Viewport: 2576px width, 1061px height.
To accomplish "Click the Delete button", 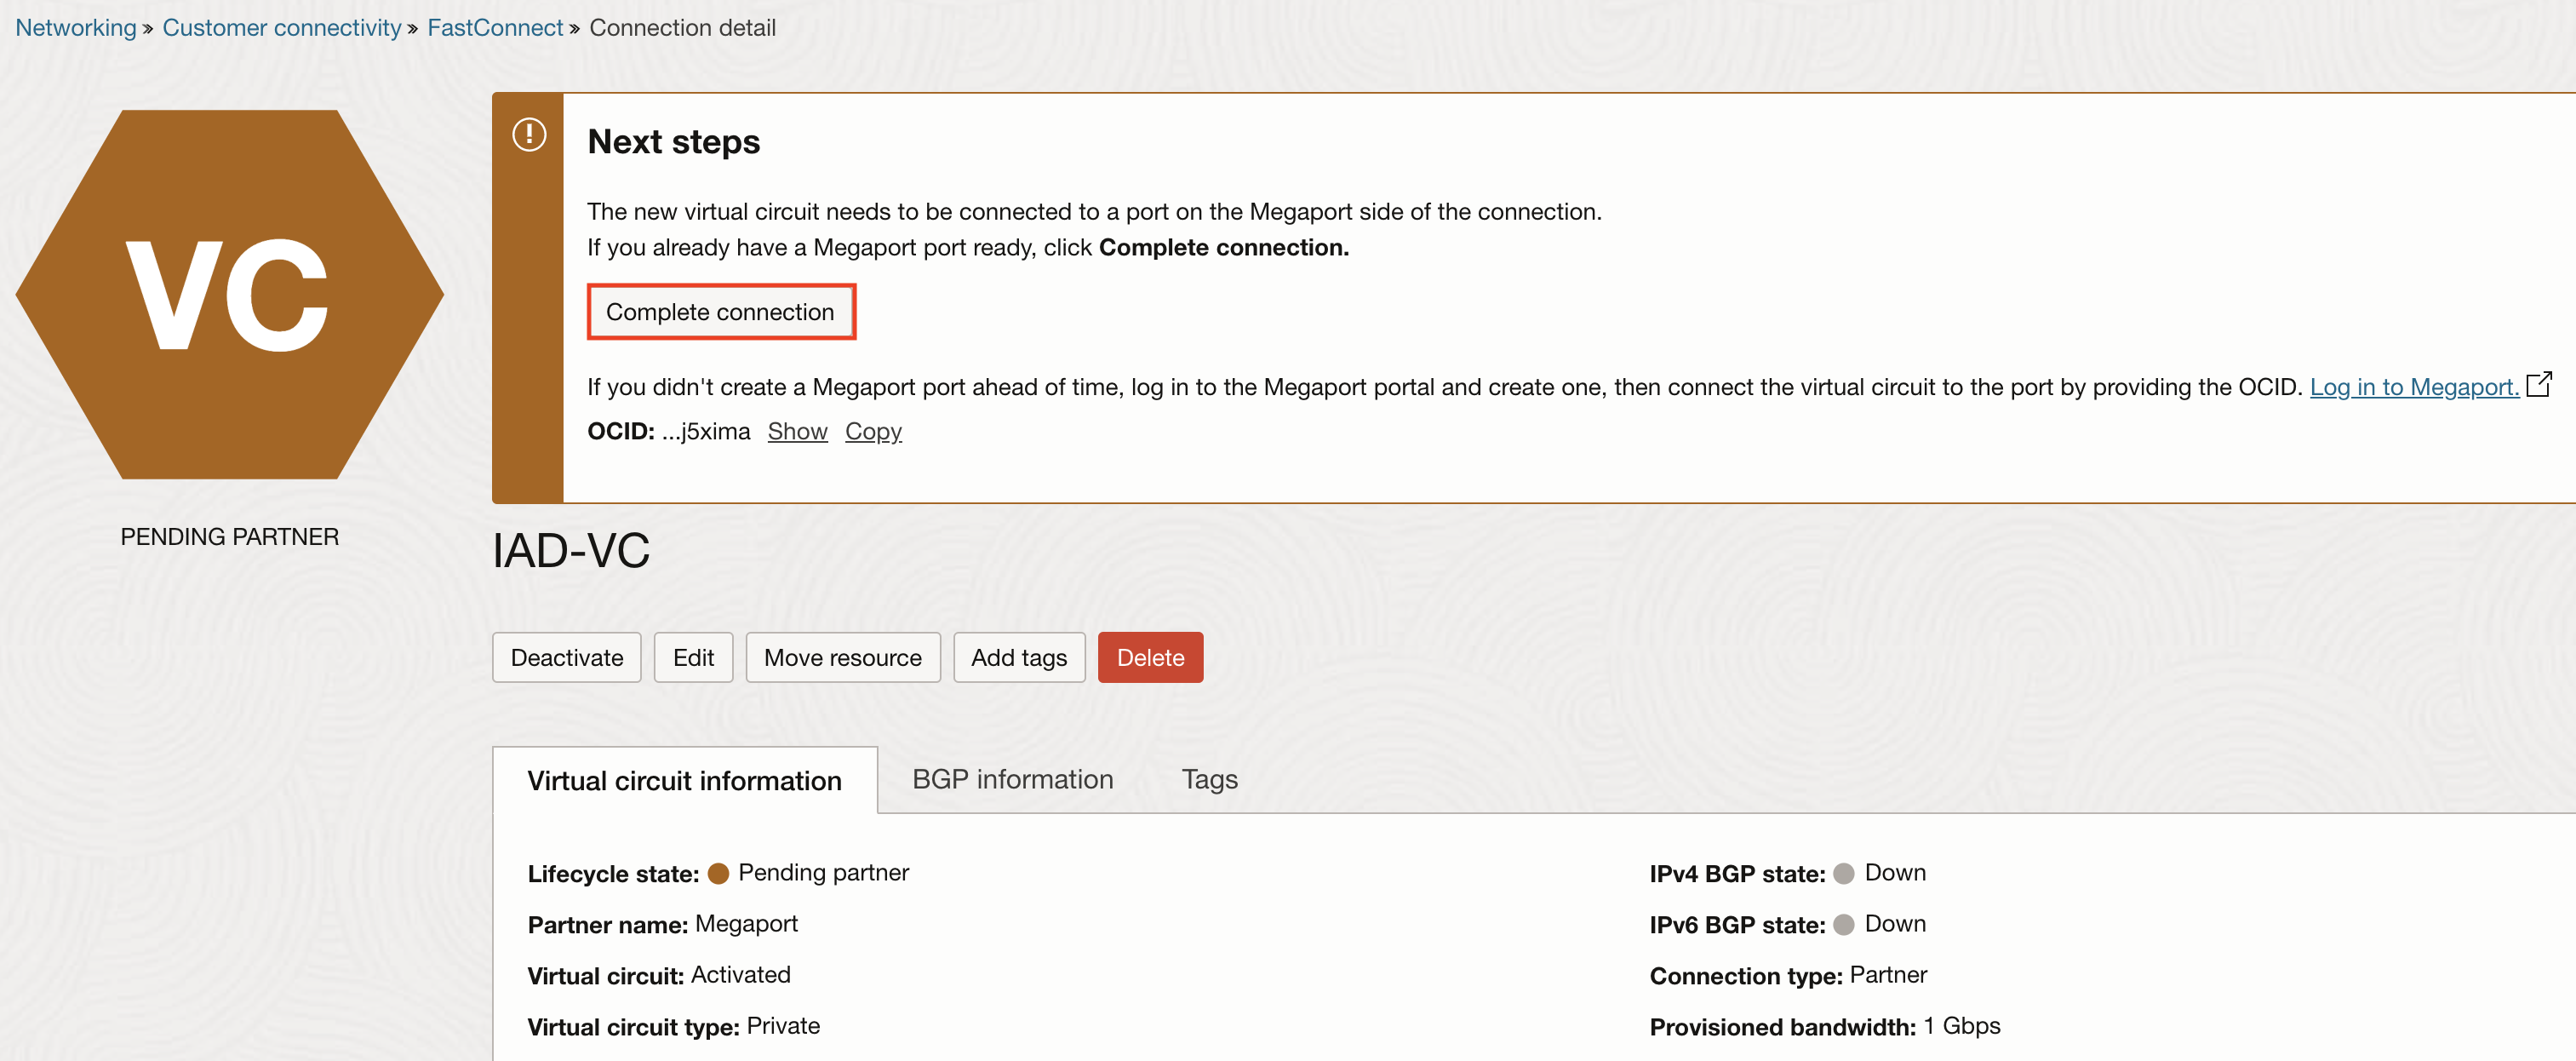I will click(1150, 657).
